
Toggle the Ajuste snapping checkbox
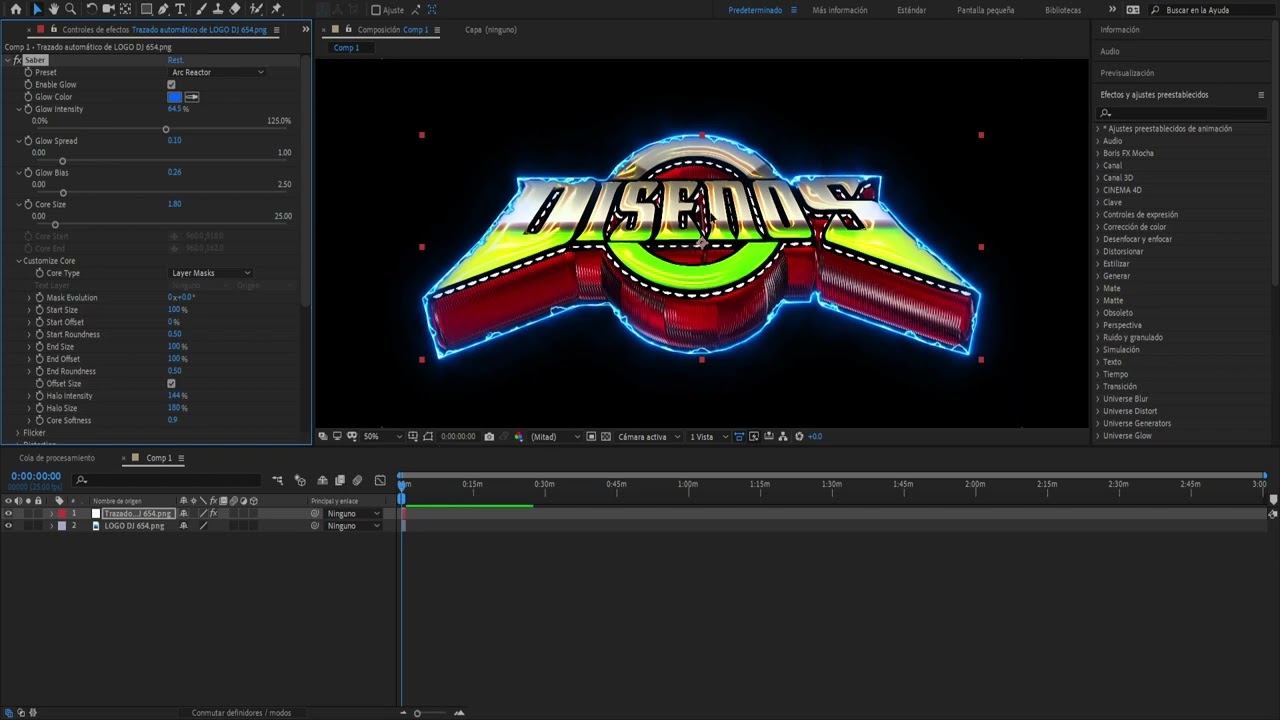pos(376,10)
